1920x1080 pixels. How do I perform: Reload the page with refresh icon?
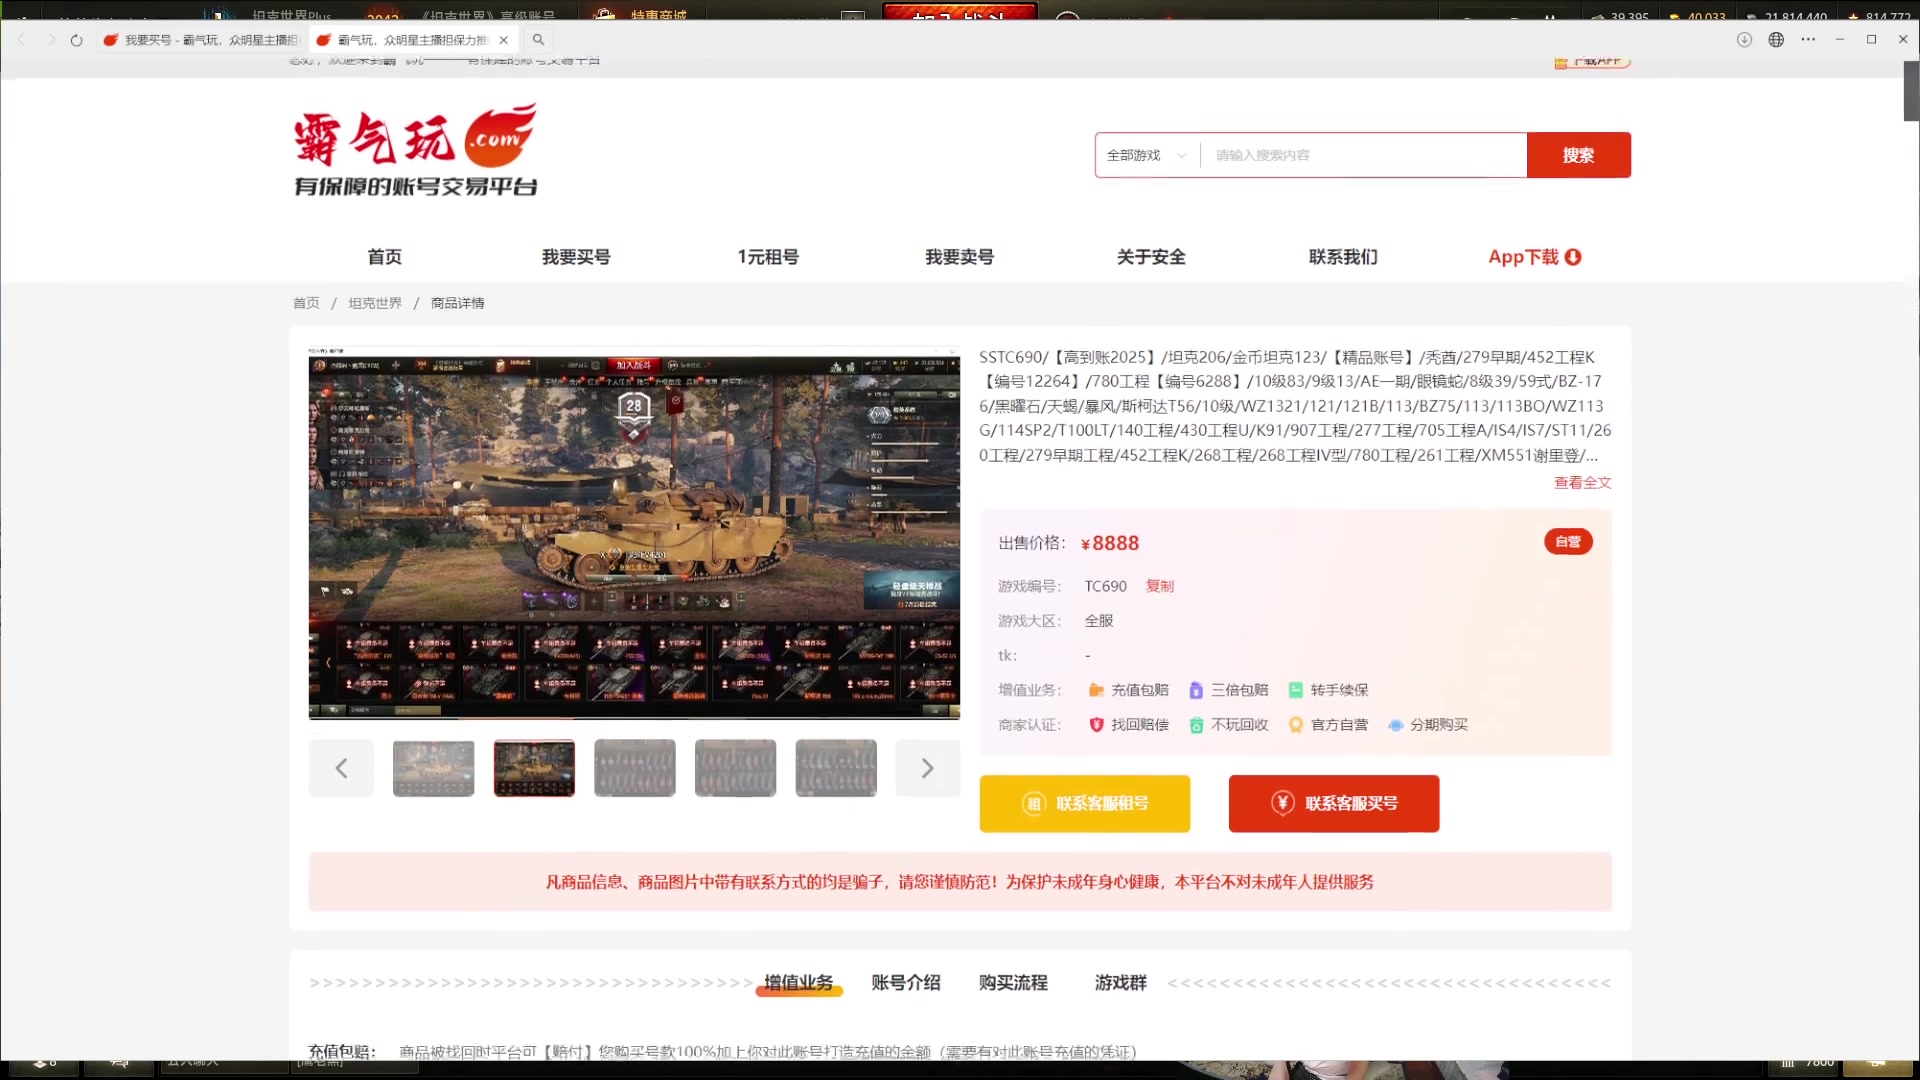coord(76,40)
